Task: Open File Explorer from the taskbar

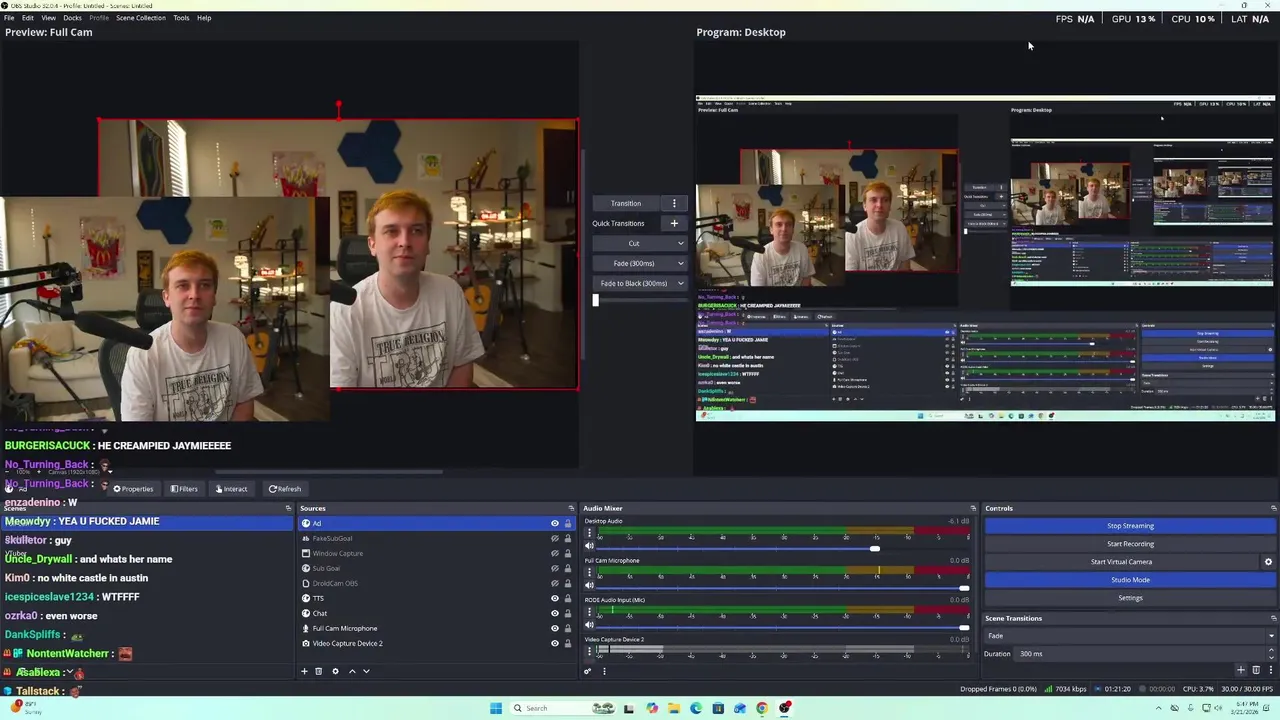Action: click(674, 708)
